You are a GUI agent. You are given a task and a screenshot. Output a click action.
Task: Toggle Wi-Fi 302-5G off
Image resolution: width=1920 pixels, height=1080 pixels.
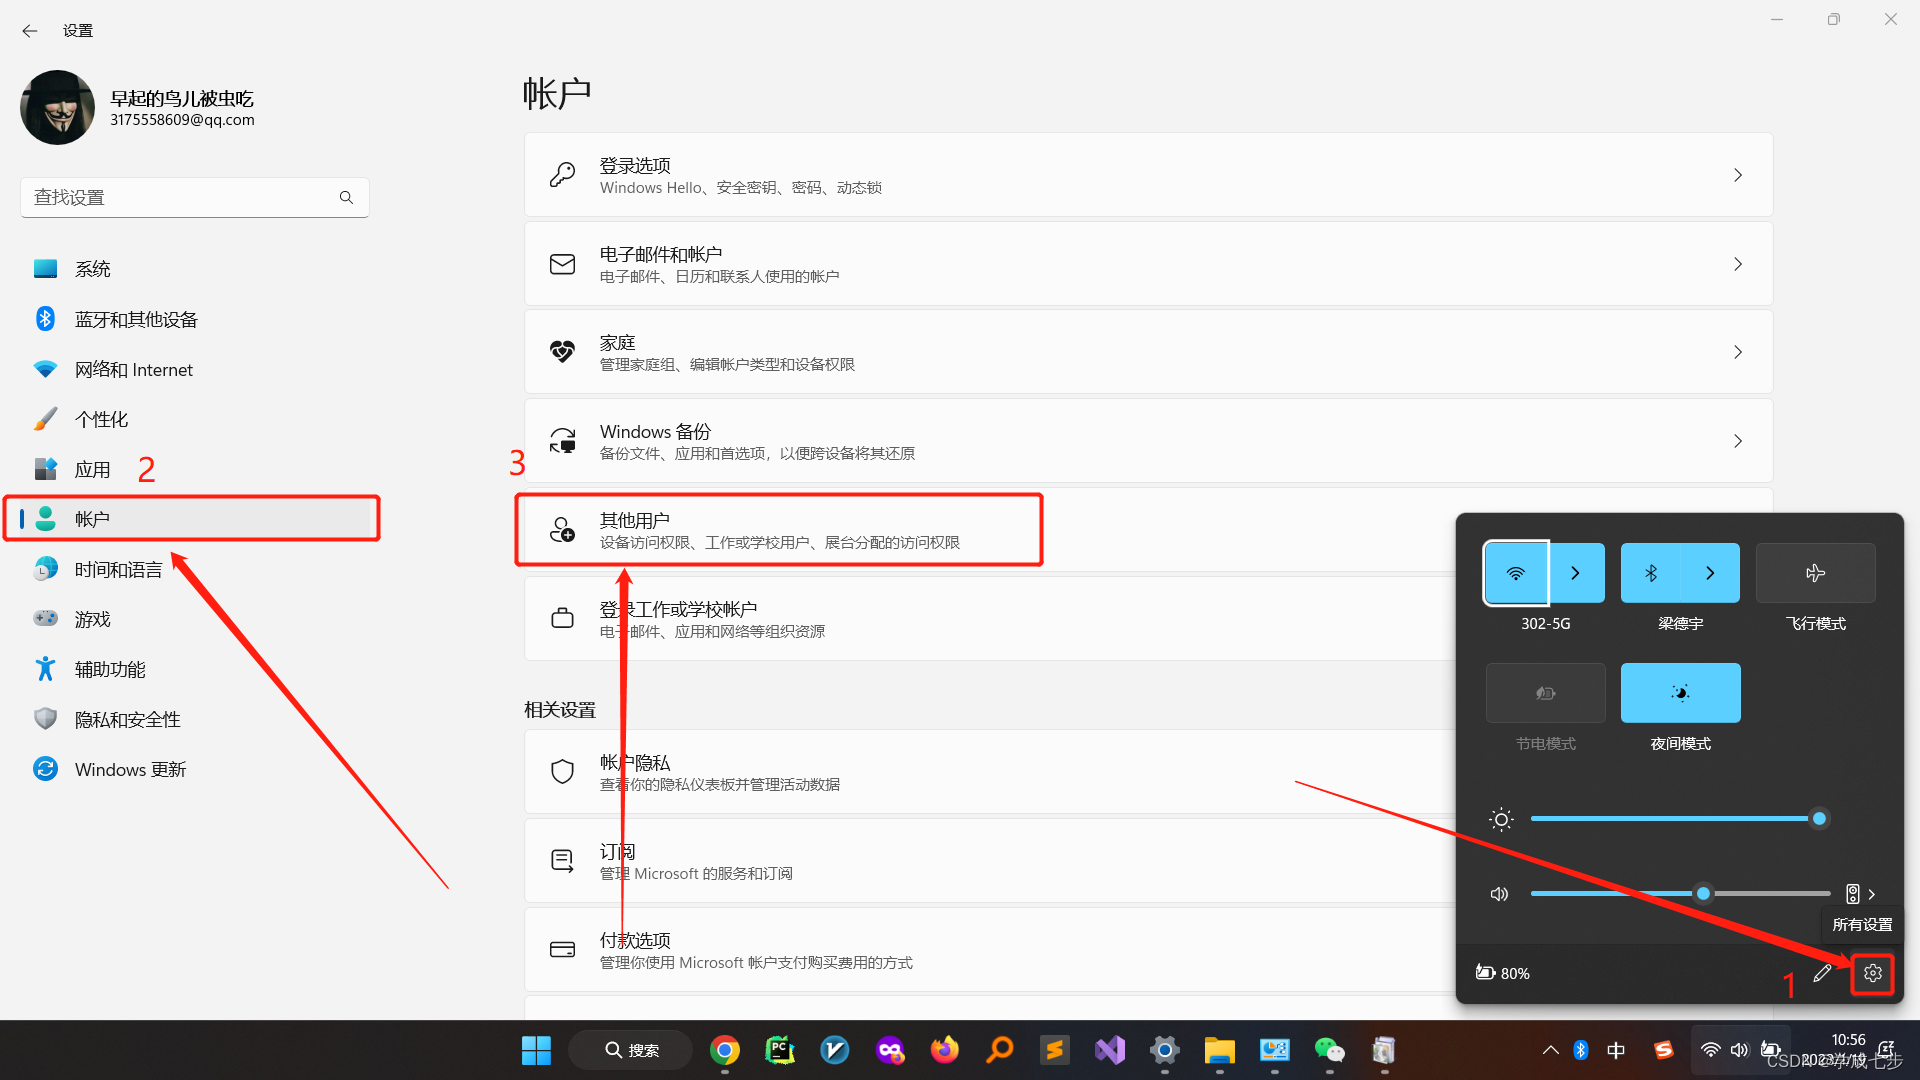(x=1516, y=573)
